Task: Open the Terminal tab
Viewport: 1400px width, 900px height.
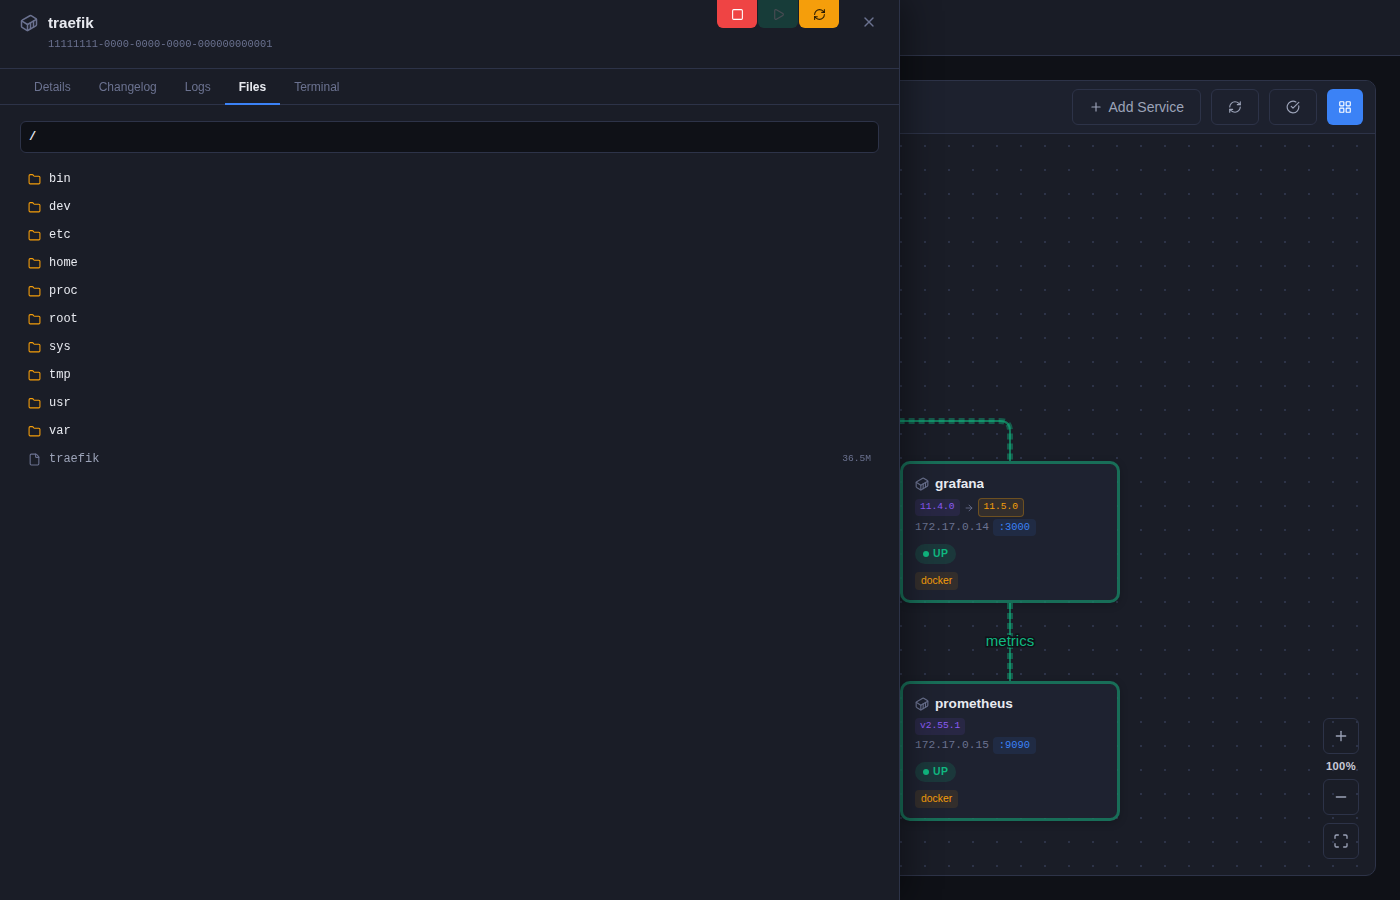Action: pyautogui.click(x=317, y=87)
